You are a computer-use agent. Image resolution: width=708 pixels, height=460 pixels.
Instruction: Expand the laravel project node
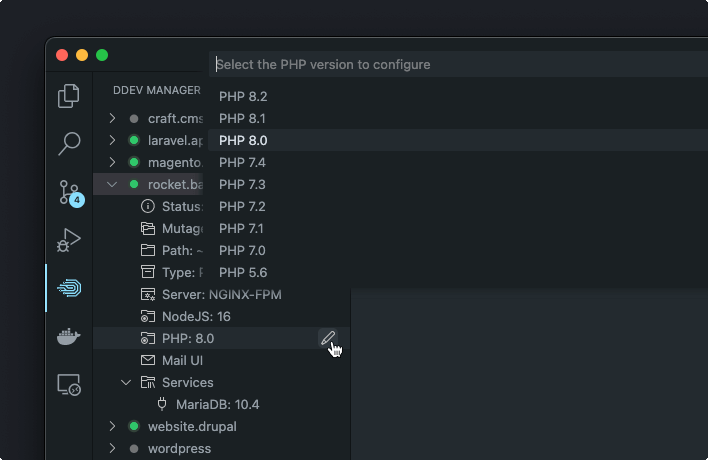coord(112,141)
